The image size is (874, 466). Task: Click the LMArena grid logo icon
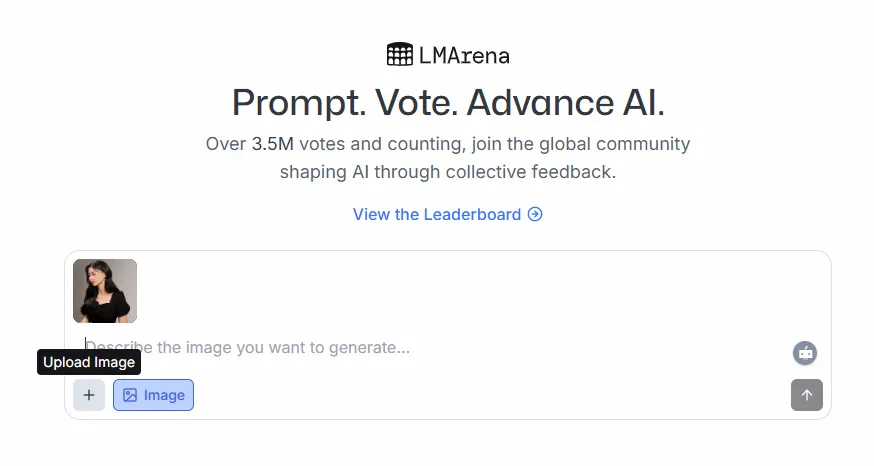(399, 55)
